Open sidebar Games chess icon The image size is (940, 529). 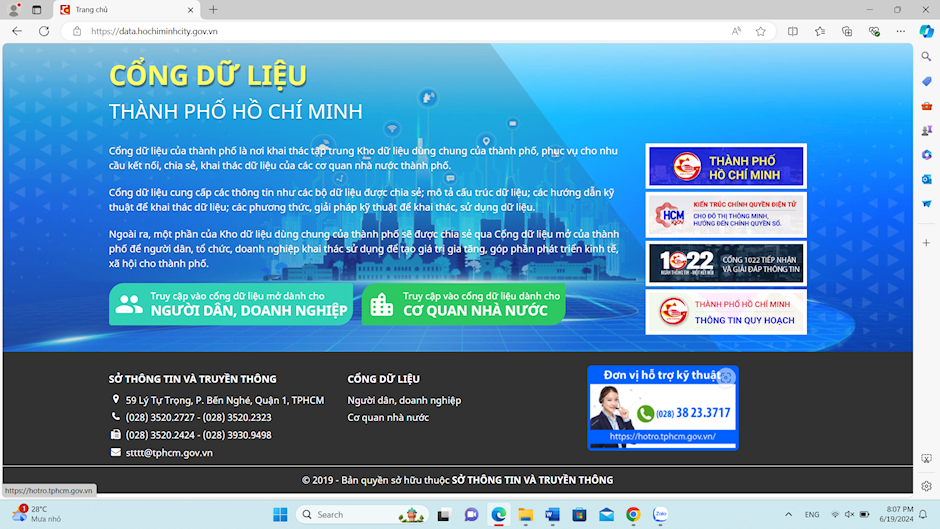click(926, 130)
